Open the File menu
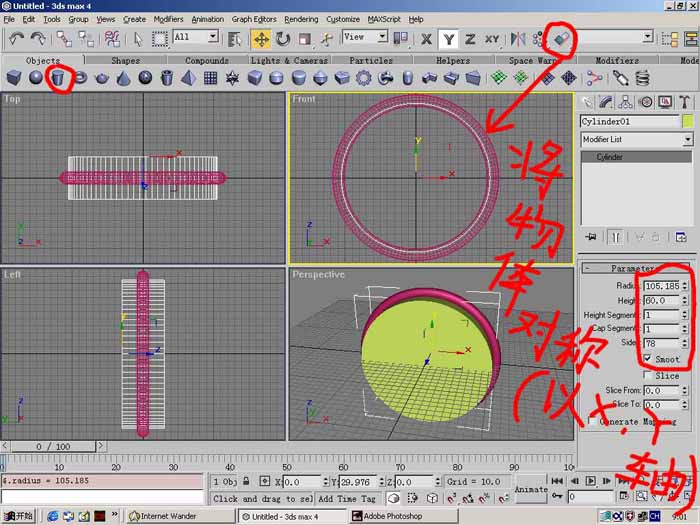The image size is (700, 525). click(x=9, y=19)
